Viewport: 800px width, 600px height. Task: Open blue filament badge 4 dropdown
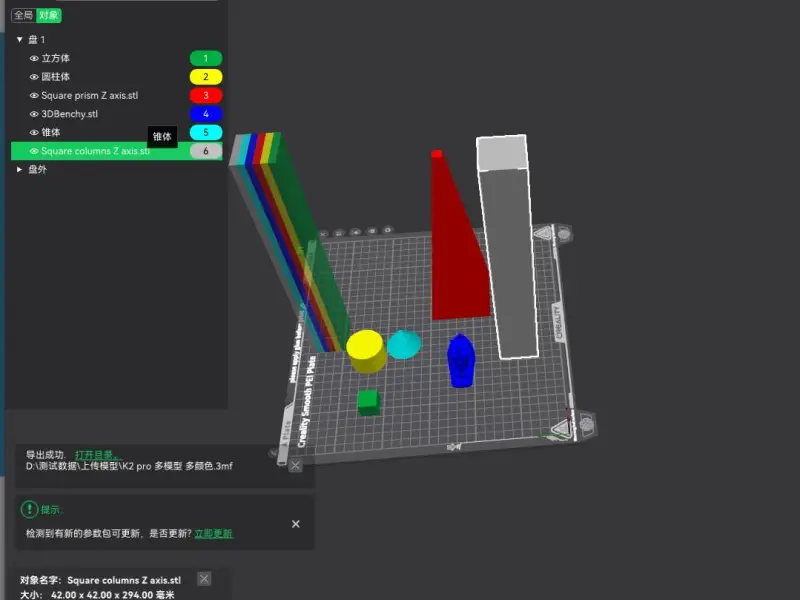point(206,114)
